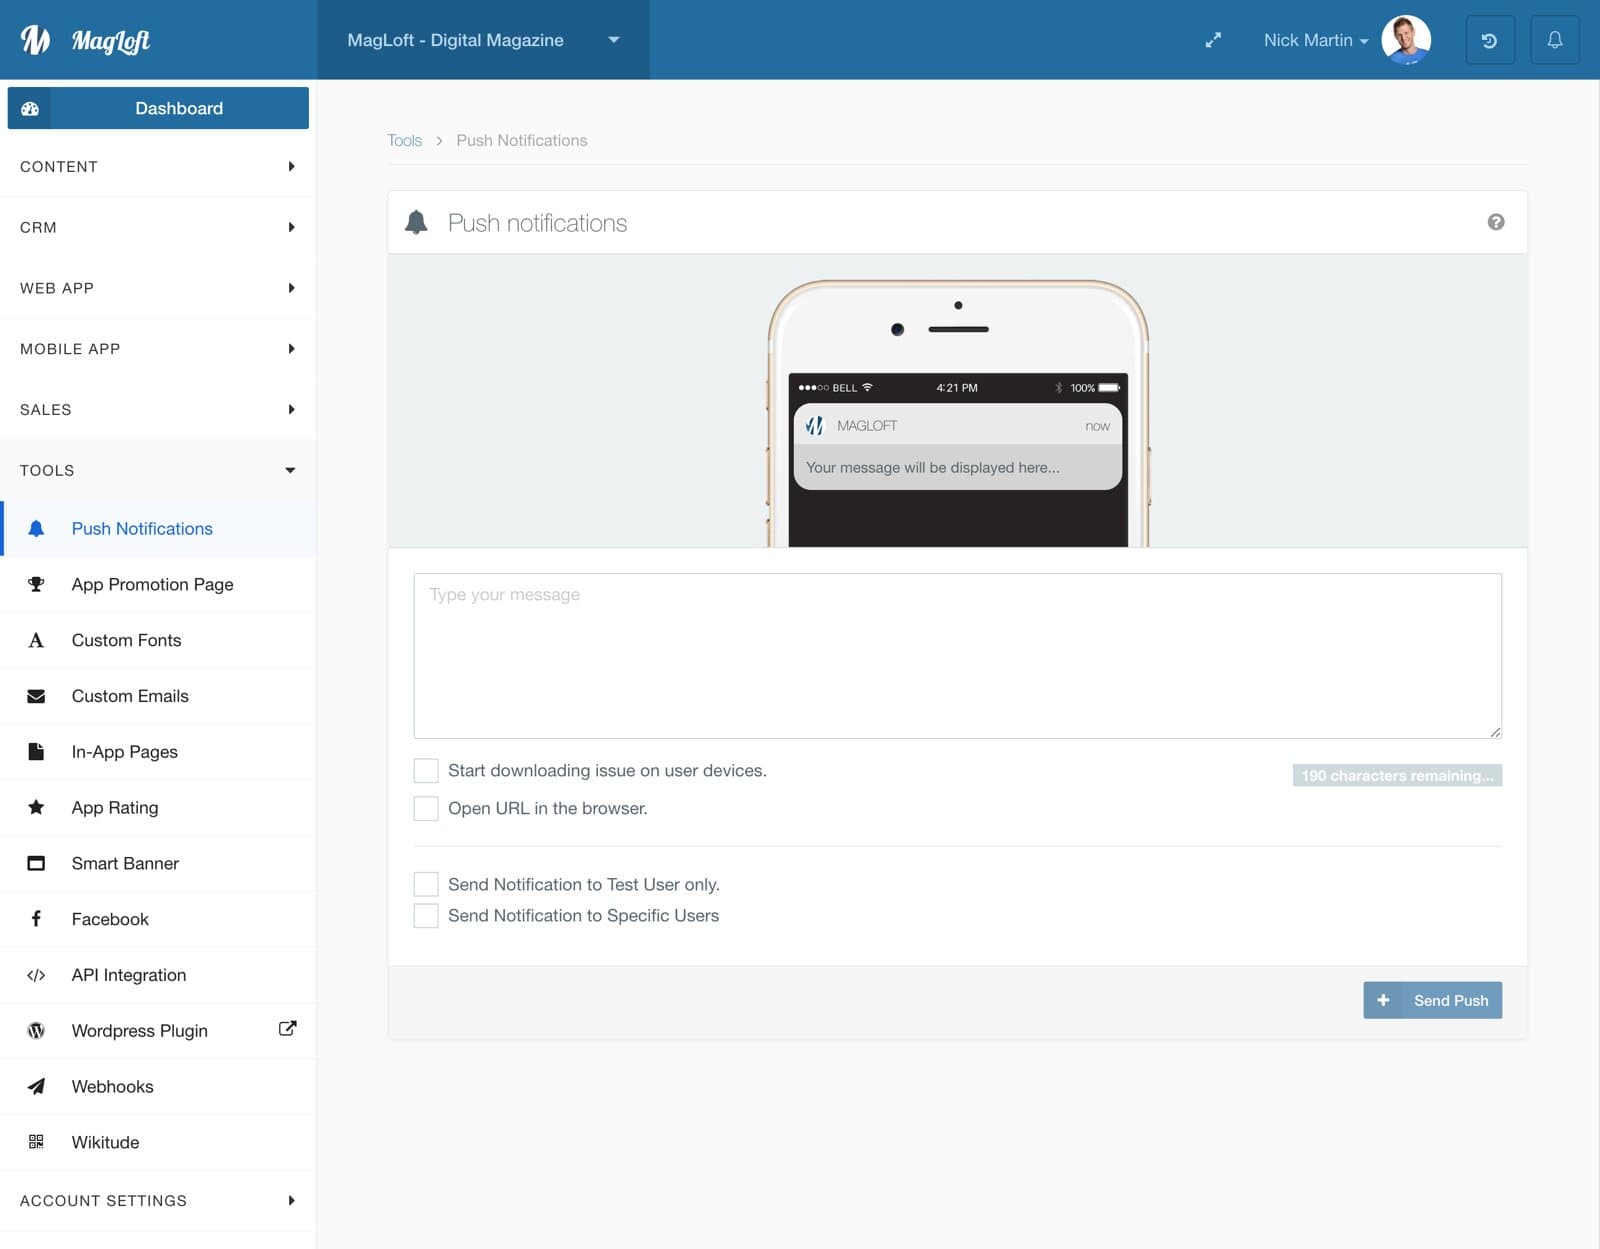Click the Smart Banner window icon
The image size is (1600, 1249).
(36, 863)
